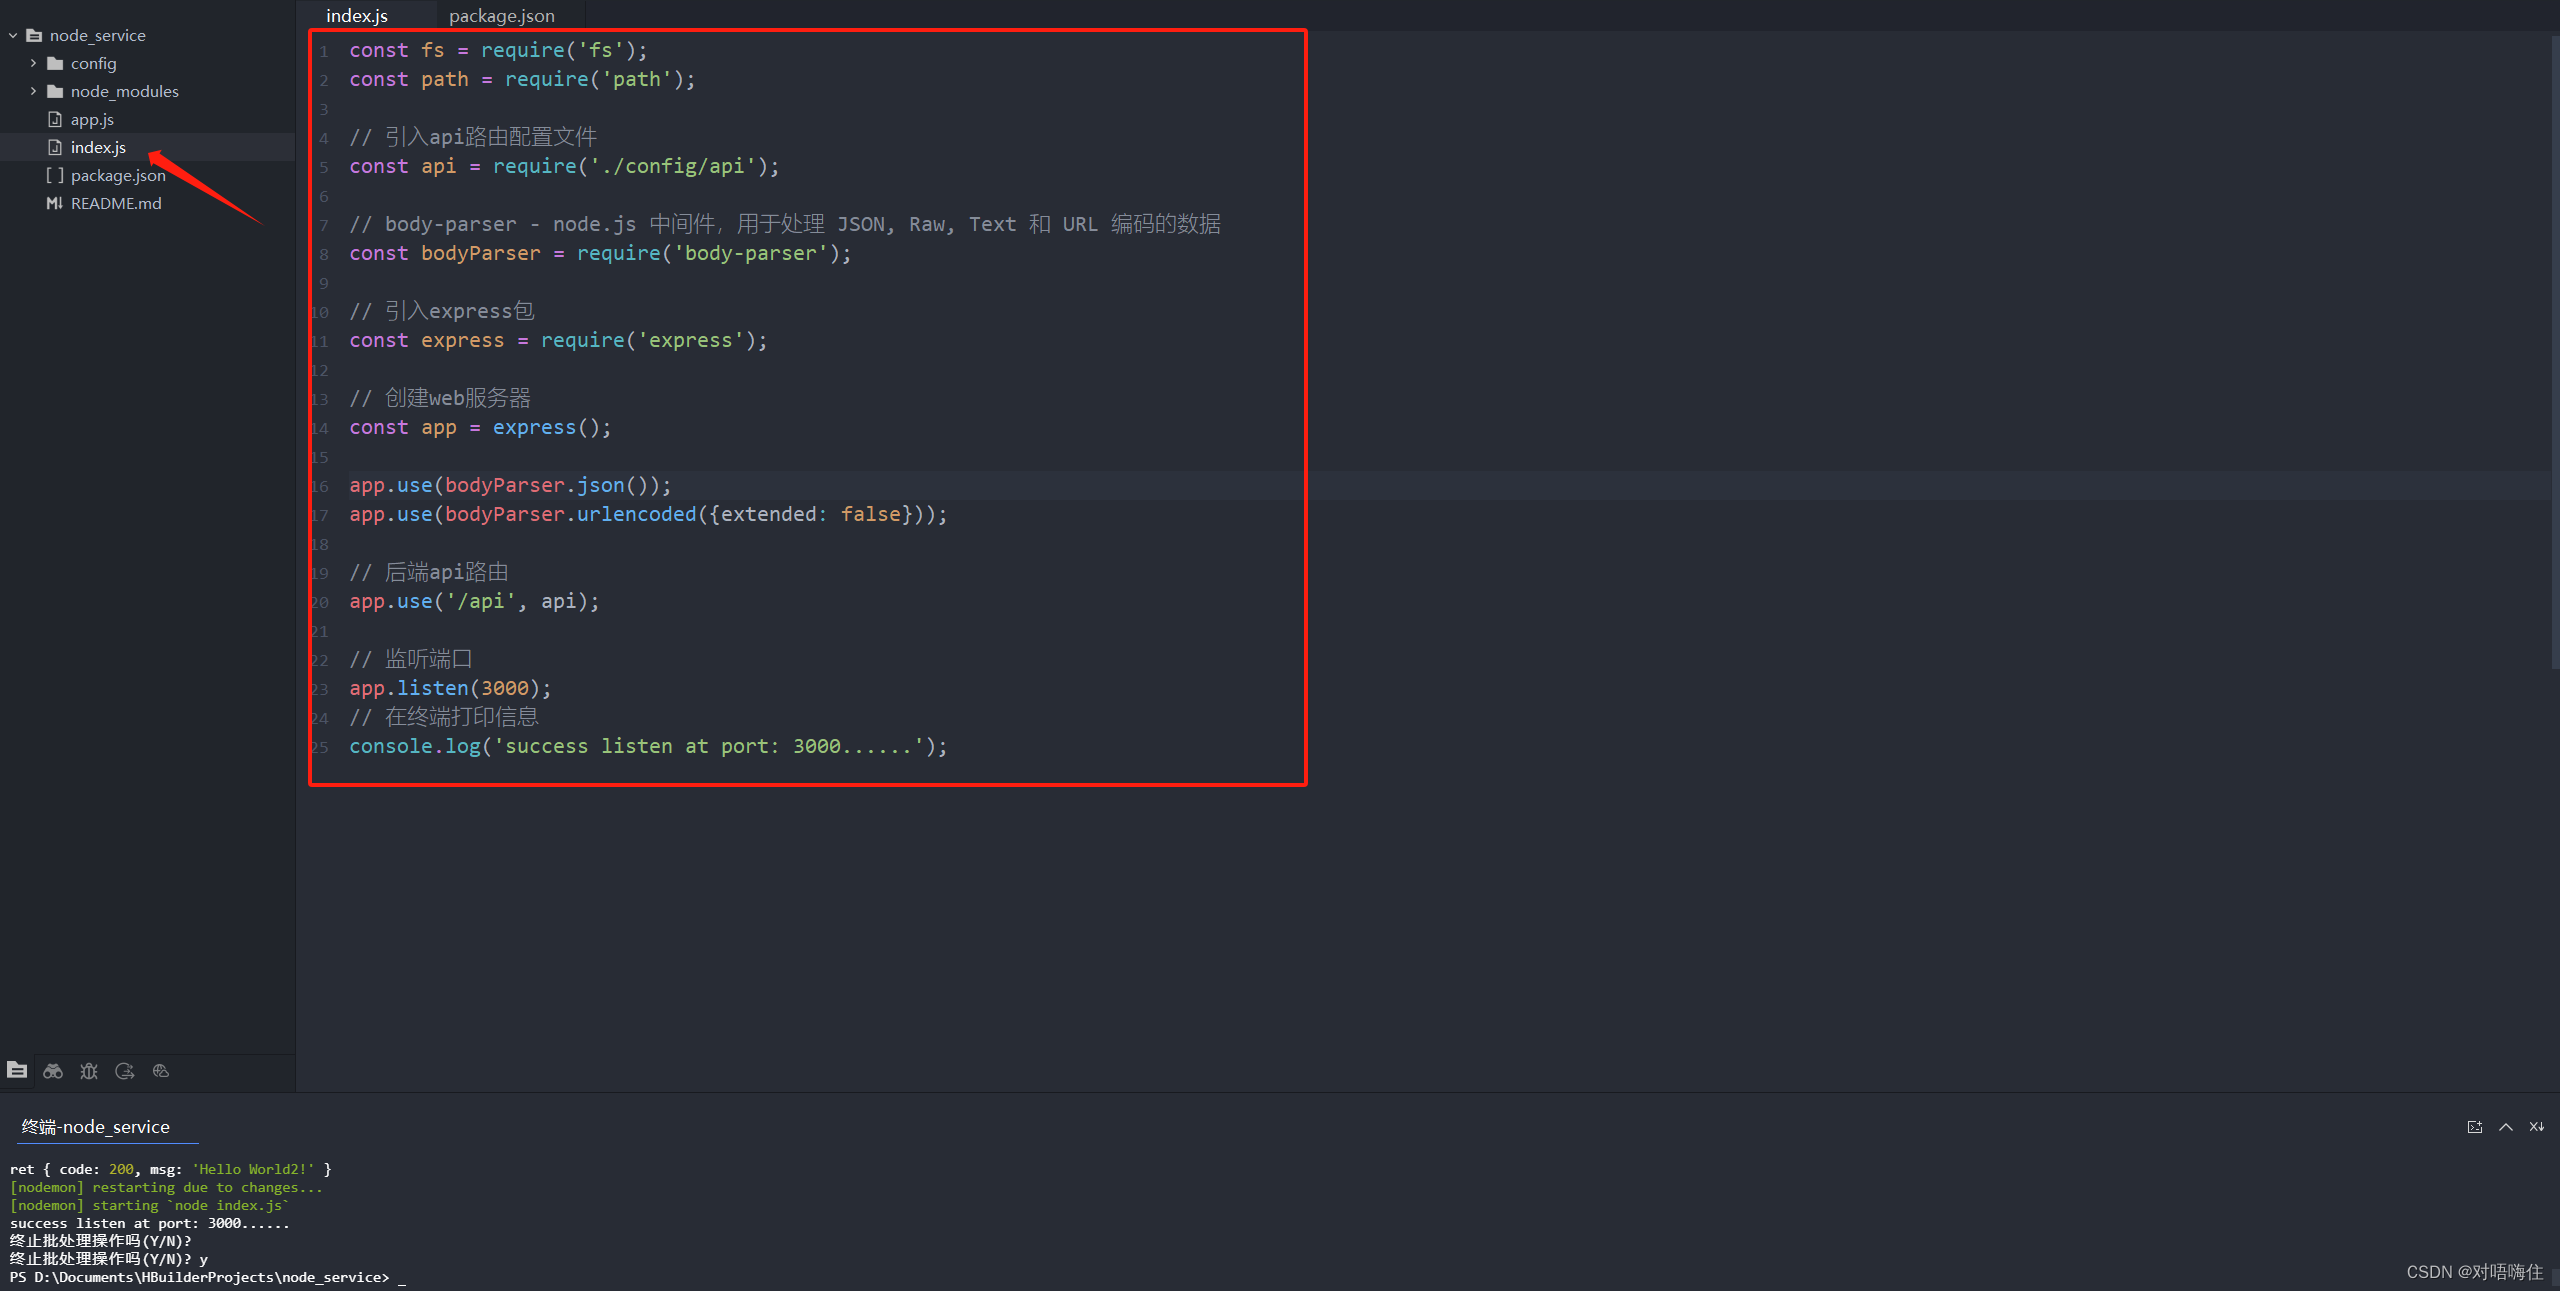Select the 终端-node_service terminal tab
This screenshot has height=1291, width=2560.
pos(96,1127)
